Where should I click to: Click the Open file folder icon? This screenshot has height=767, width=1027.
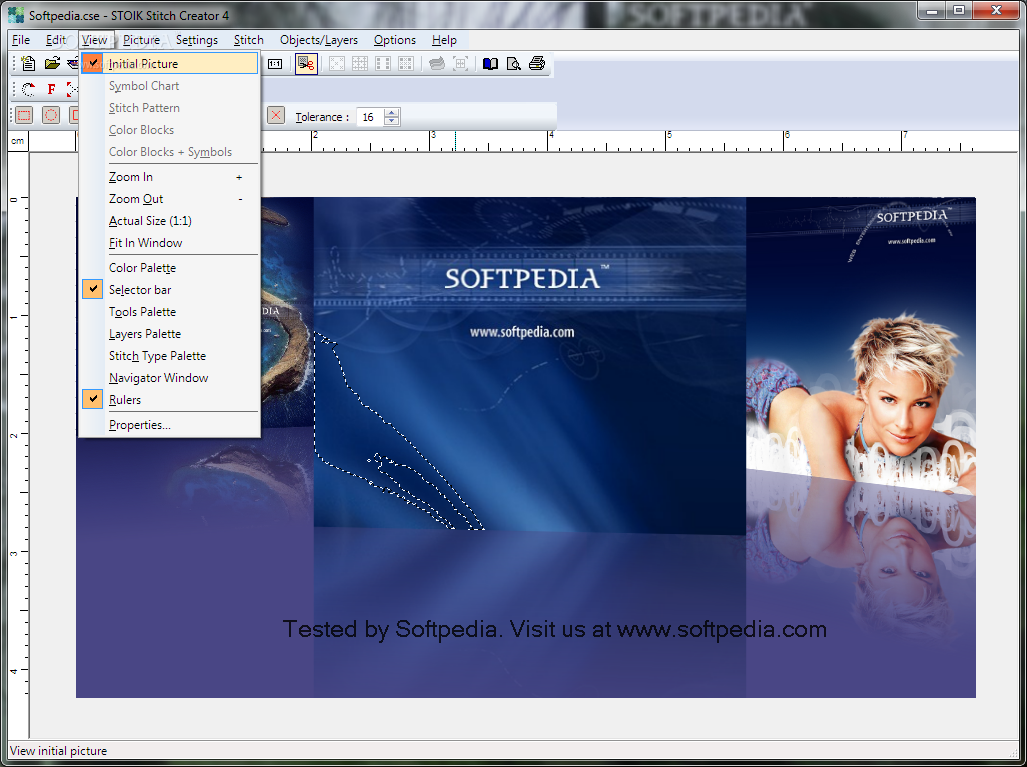[x=52, y=64]
